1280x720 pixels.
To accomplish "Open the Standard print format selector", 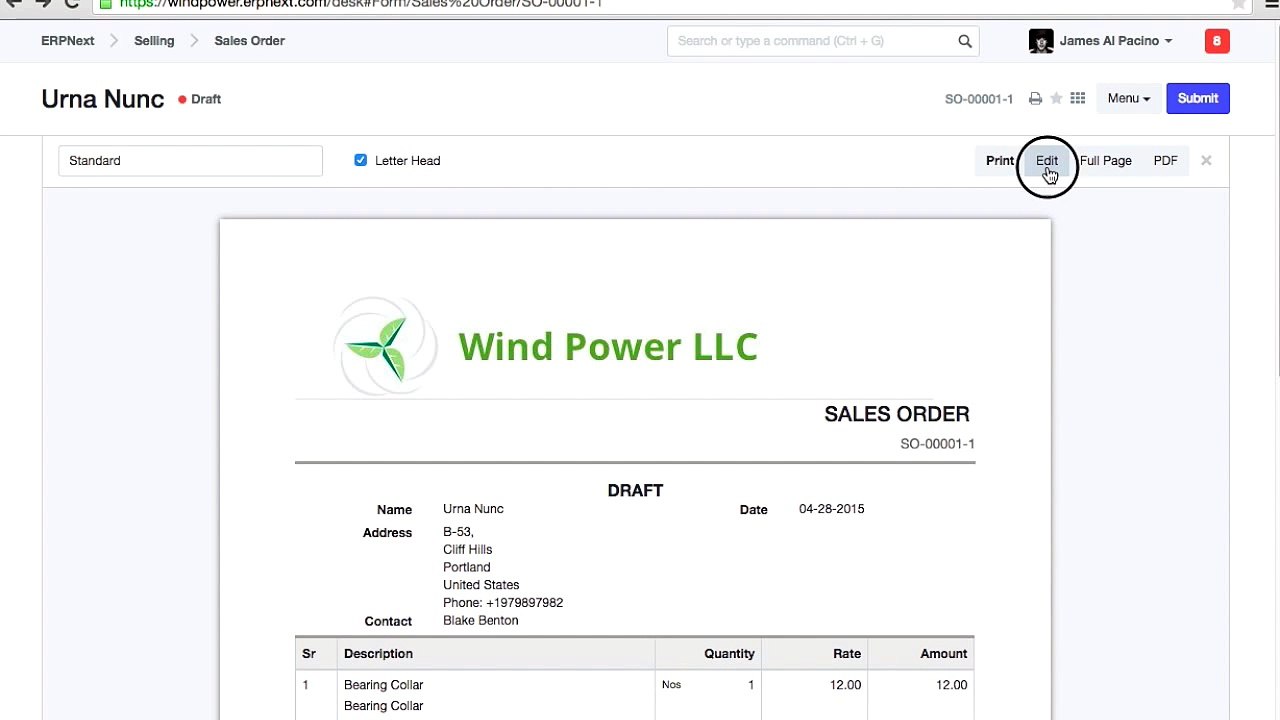I will [x=190, y=160].
